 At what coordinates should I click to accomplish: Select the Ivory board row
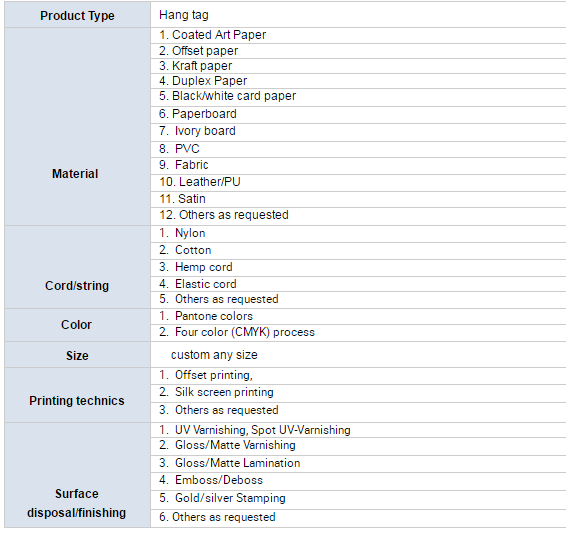pyautogui.click(x=358, y=133)
